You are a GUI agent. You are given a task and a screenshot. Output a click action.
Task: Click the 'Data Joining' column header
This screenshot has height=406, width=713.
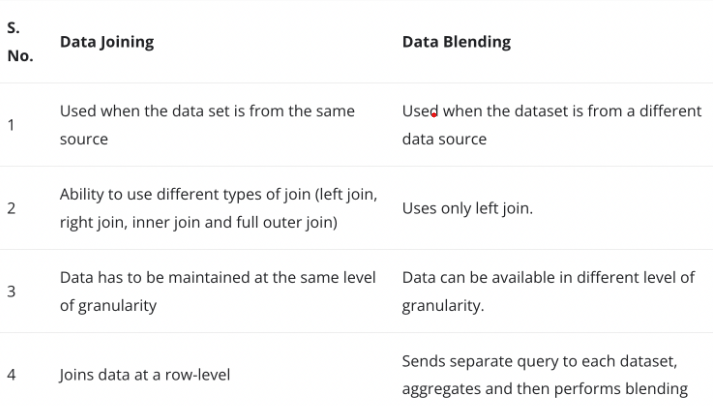click(x=105, y=43)
